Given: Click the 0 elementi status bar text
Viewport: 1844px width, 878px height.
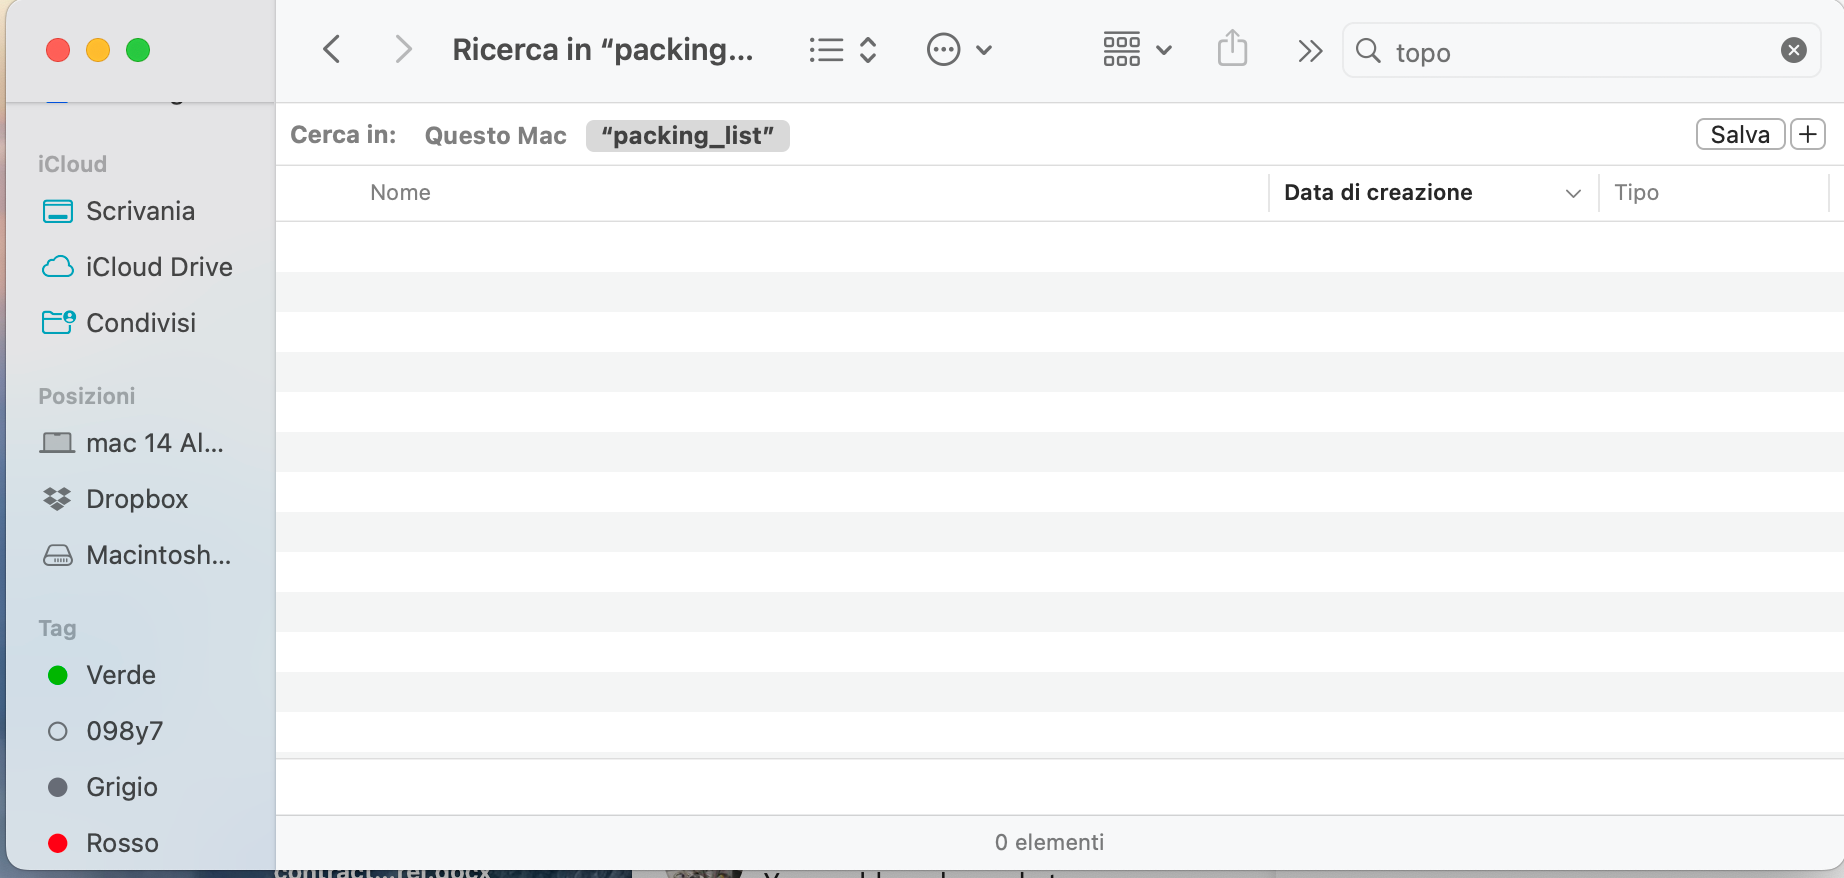Looking at the screenshot, I should click(1050, 842).
